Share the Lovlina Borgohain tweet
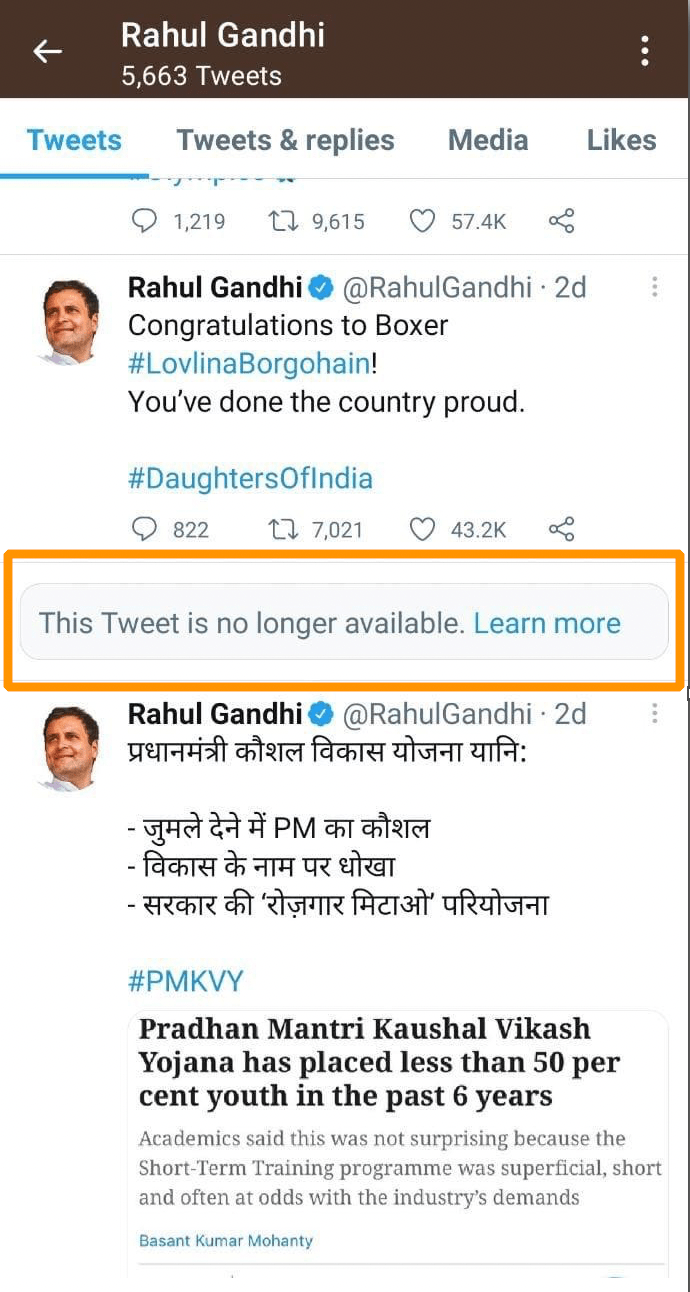Viewport: 690px width, 1292px height. 562,529
